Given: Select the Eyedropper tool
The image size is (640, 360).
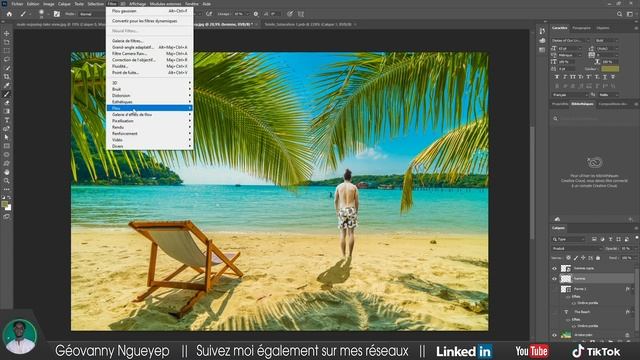Looking at the screenshot, I should pos(7,85).
